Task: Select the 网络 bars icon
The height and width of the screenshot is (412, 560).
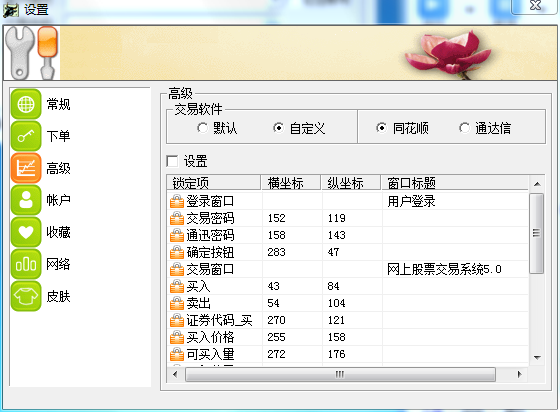Action: tap(26, 264)
